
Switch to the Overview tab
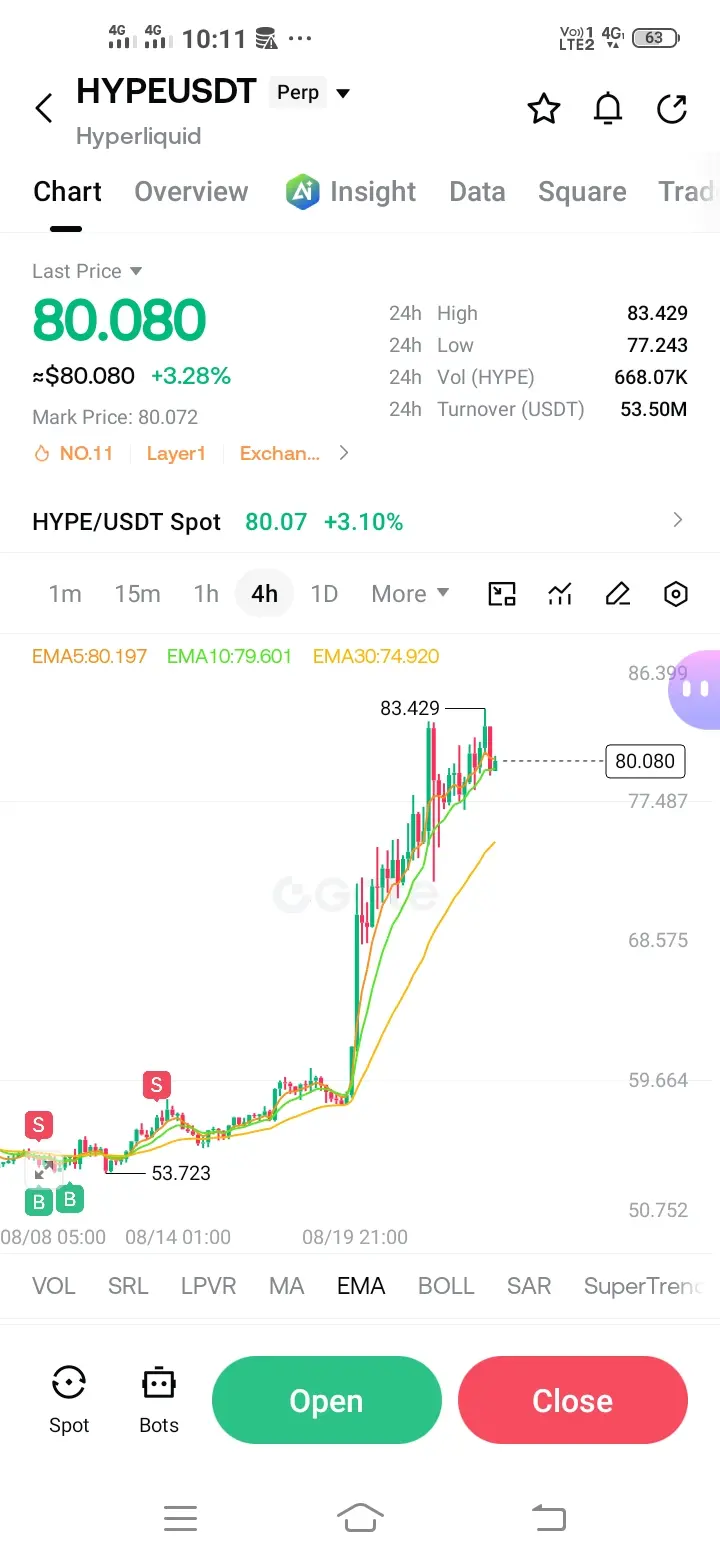(x=191, y=192)
